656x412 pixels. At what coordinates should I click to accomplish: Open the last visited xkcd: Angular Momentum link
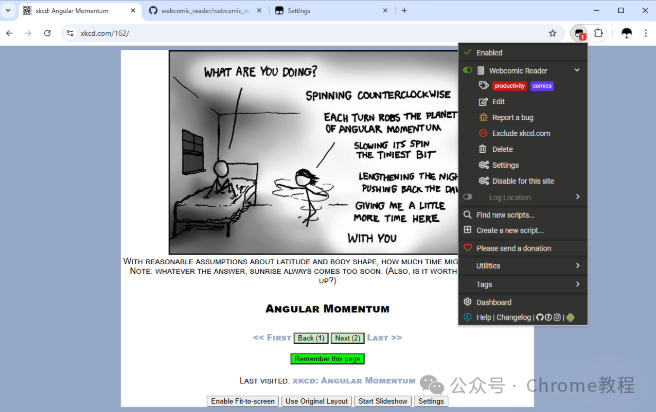[354, 381]
